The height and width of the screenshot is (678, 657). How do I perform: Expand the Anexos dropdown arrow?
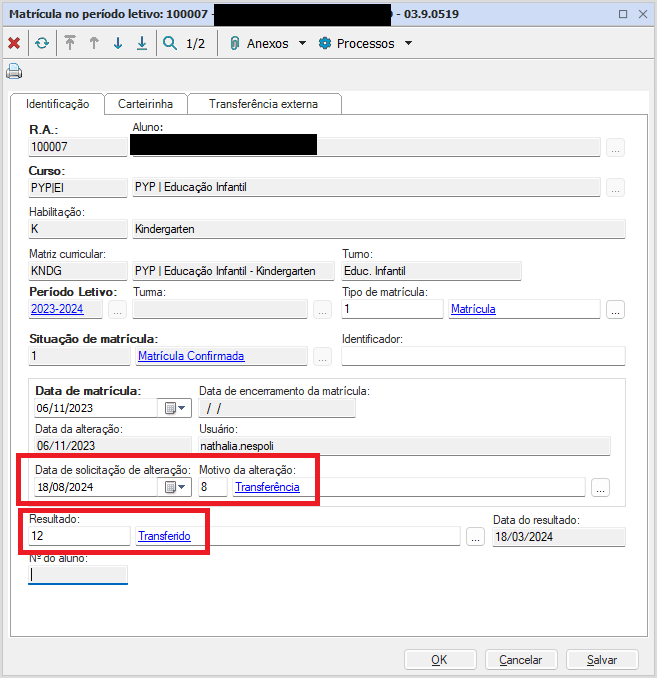302,43
